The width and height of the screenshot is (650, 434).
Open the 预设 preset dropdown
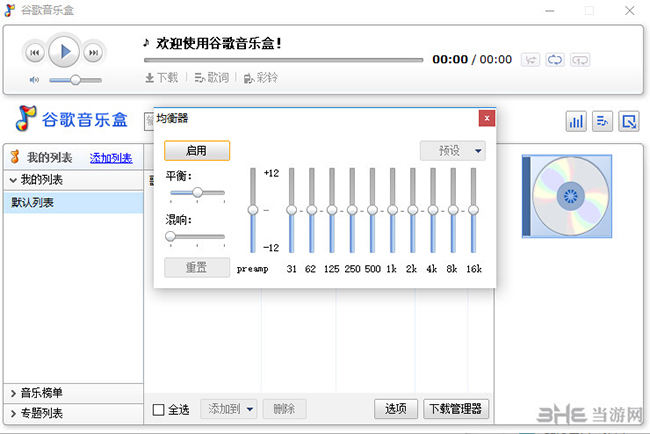[453, 150]
